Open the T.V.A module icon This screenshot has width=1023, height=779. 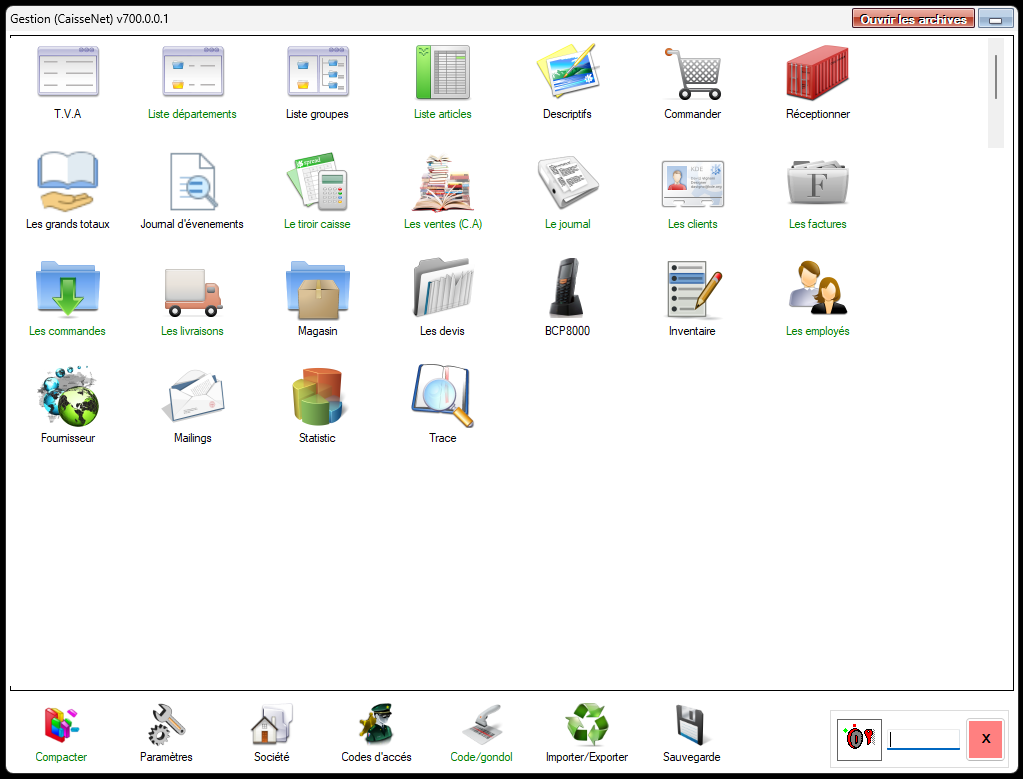[x=68, y=72]
